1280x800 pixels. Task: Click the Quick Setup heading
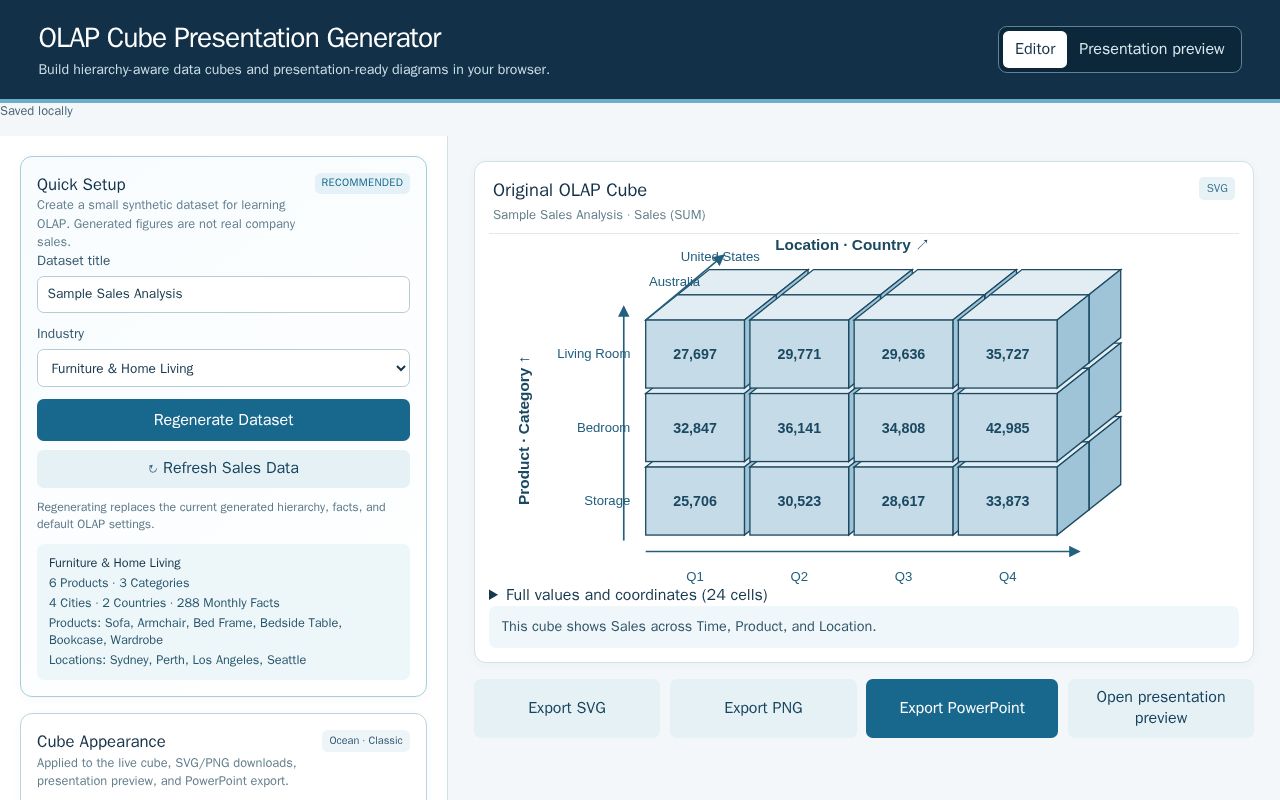click(81, 185)
